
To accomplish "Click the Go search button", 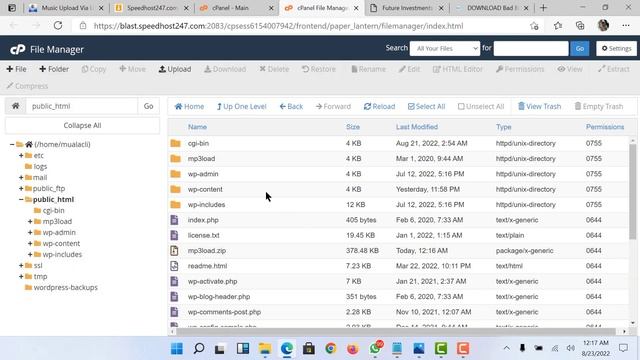I will pyautogui.click(x=580, y=49).
